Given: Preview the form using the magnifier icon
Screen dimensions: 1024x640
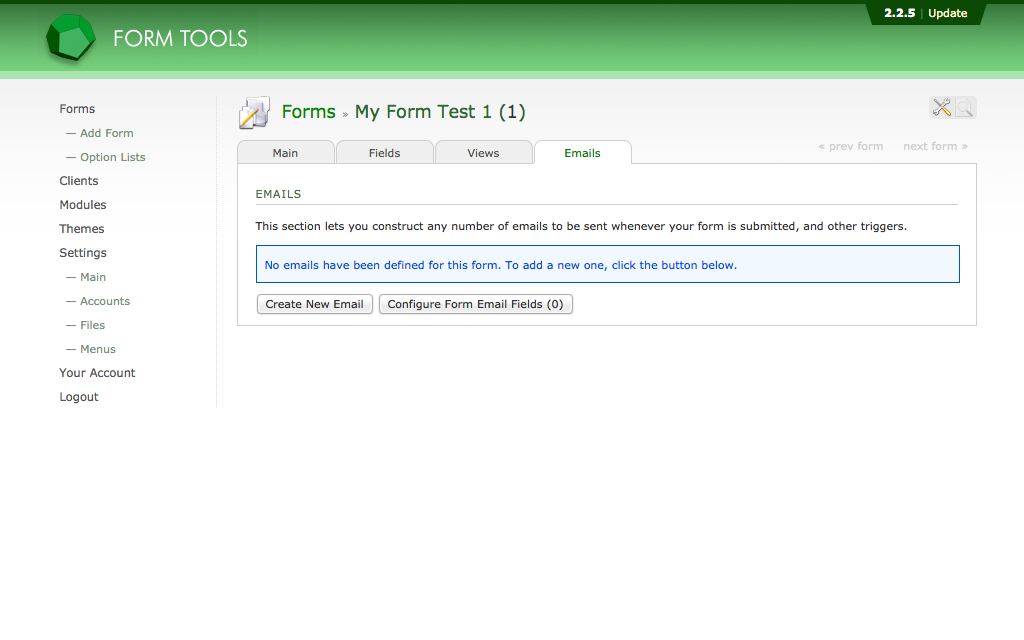Looking at the screenshot, I should (963, 107).
